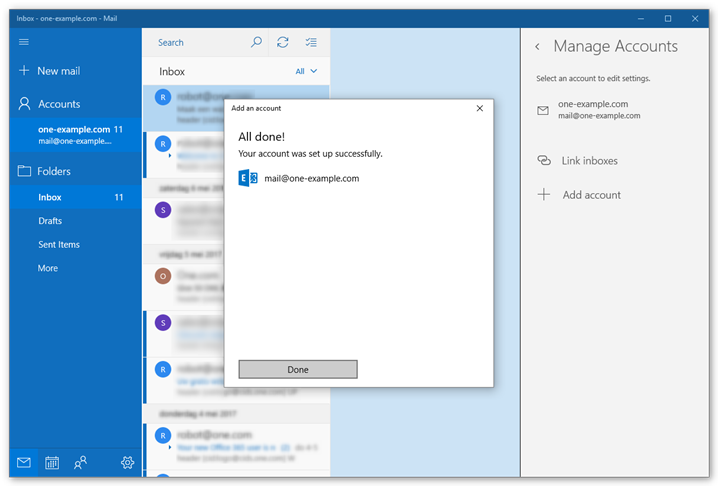Switch to Mail envelope icon
This screenshot has height=486, width=718.
pos(24,462)
